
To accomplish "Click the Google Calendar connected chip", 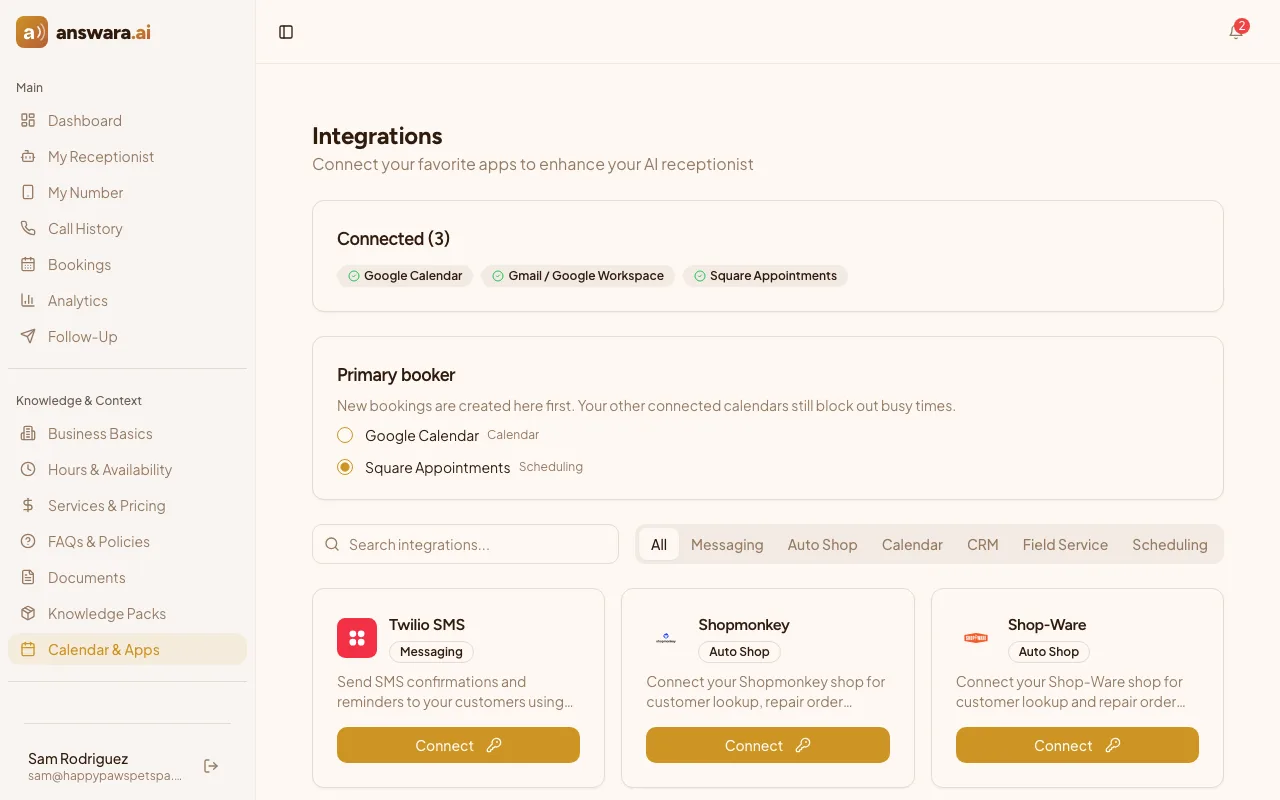I will tap(405, 276).
